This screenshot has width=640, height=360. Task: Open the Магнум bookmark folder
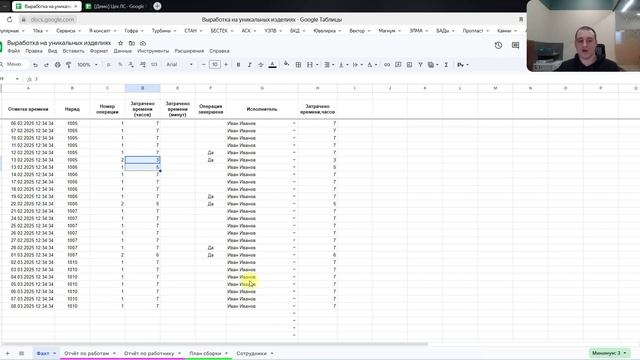pos(389,31)
